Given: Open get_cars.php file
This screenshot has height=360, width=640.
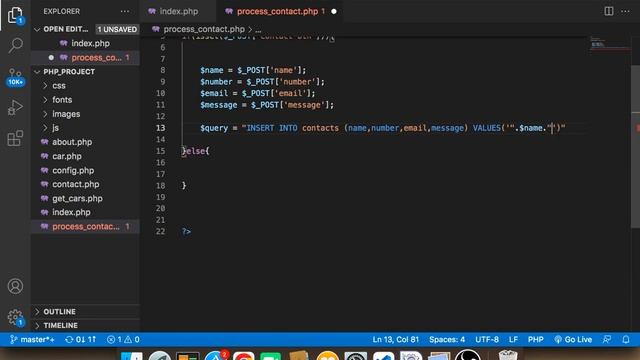Looking at the screenshot, I should point(77,199).
